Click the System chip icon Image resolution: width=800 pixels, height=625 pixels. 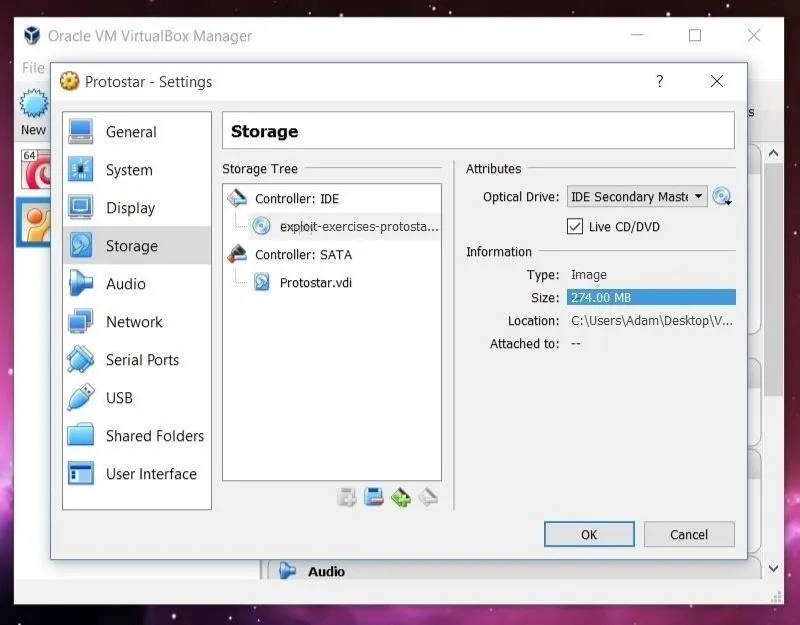pyautogui.click(x=81, y=169)
